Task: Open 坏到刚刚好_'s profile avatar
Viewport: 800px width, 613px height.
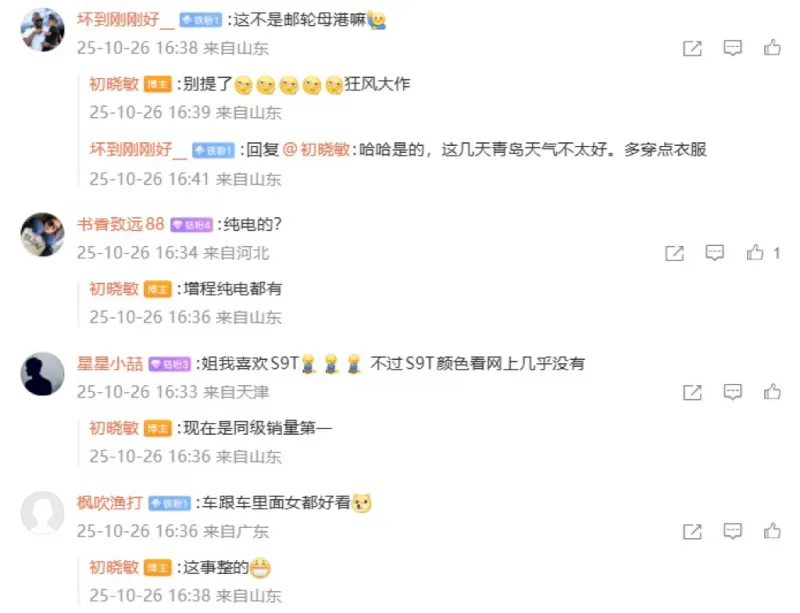Action: 42,30
